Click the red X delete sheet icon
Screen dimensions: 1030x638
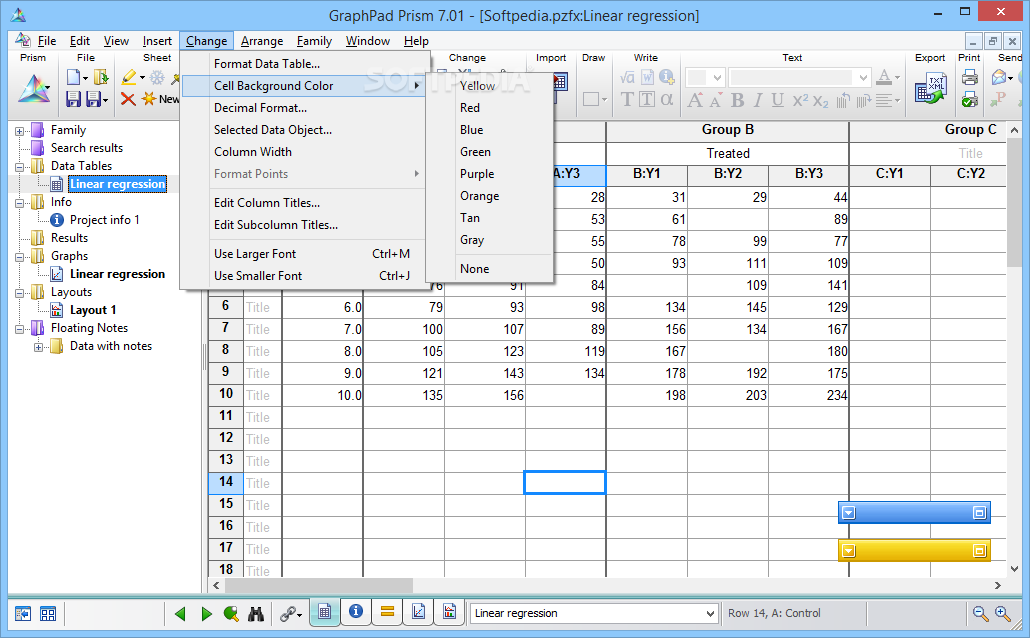tap(128, 99)
